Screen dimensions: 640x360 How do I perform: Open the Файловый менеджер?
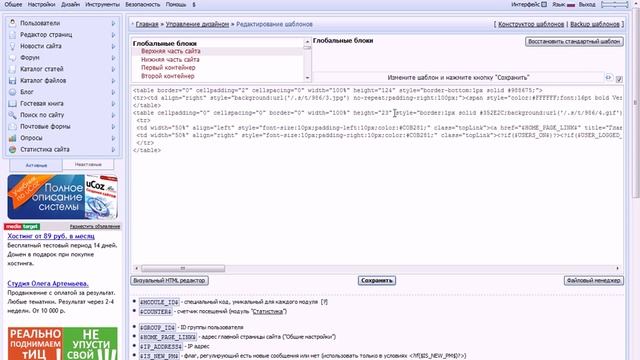click(x=593, y=280)
